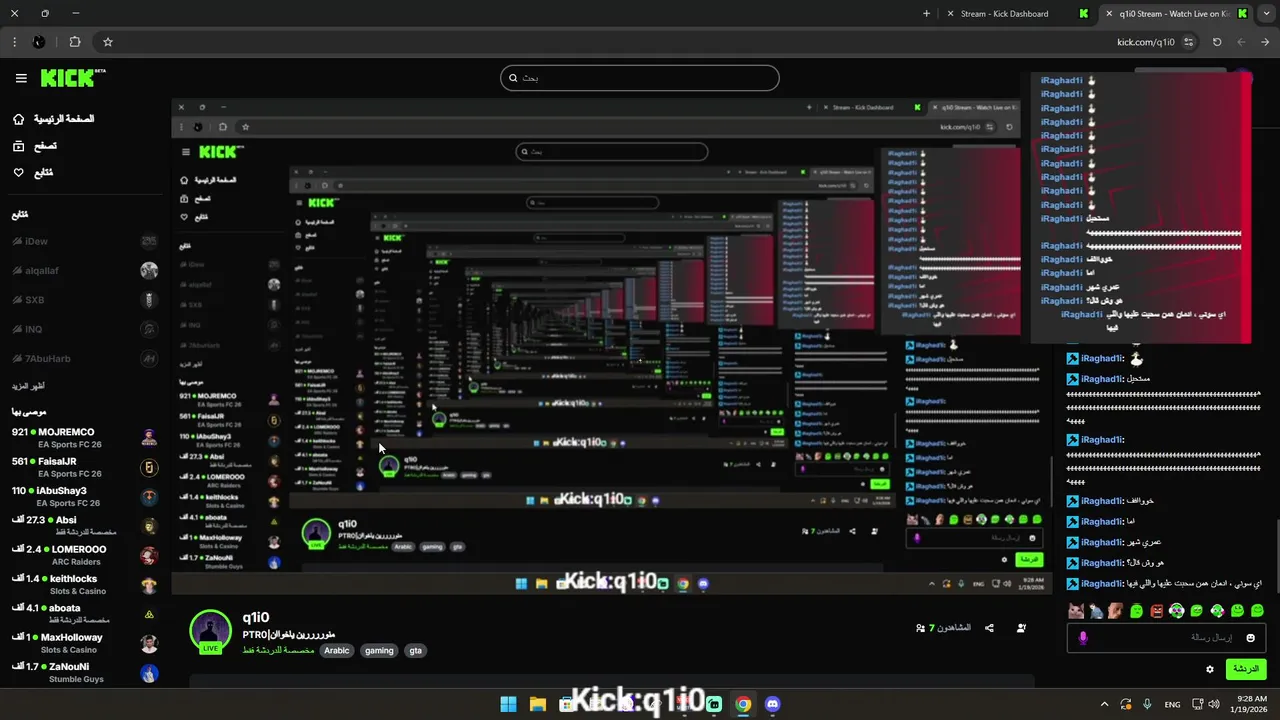Open FaisalJR recommended channel
This screenshot has width=1280, height=720.
(85, 467)
